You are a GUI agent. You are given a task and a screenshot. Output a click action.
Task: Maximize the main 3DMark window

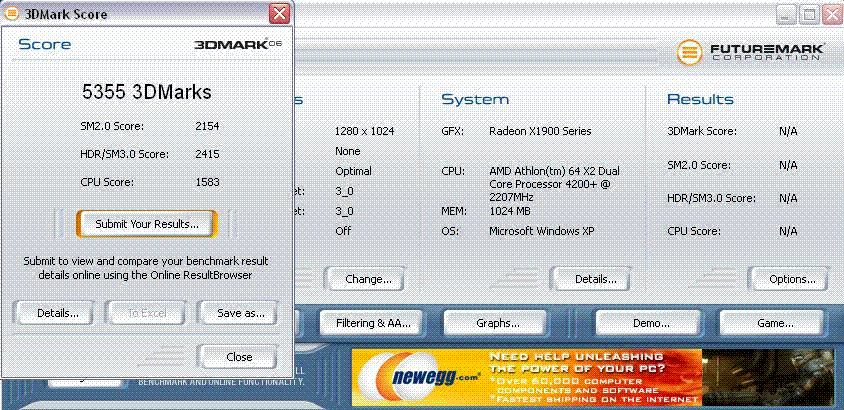[x=810, y=14]
